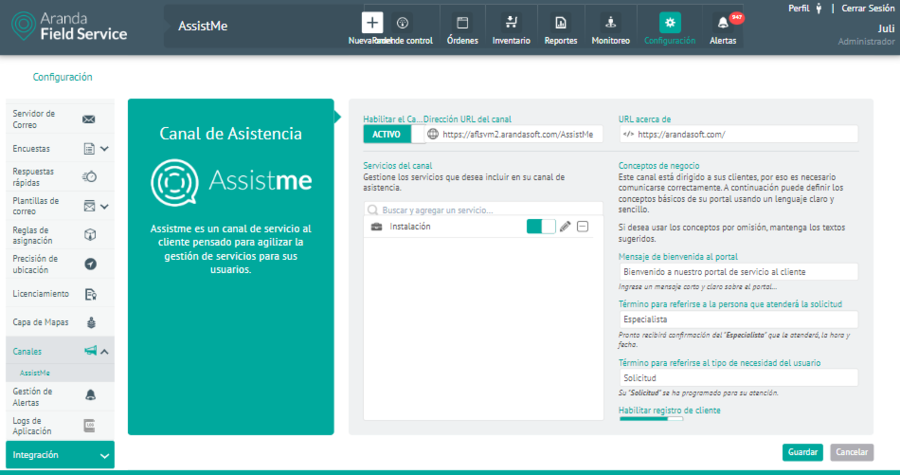Collapse the Canales submenu chevron
900x475 pixels.
(104, 352)
